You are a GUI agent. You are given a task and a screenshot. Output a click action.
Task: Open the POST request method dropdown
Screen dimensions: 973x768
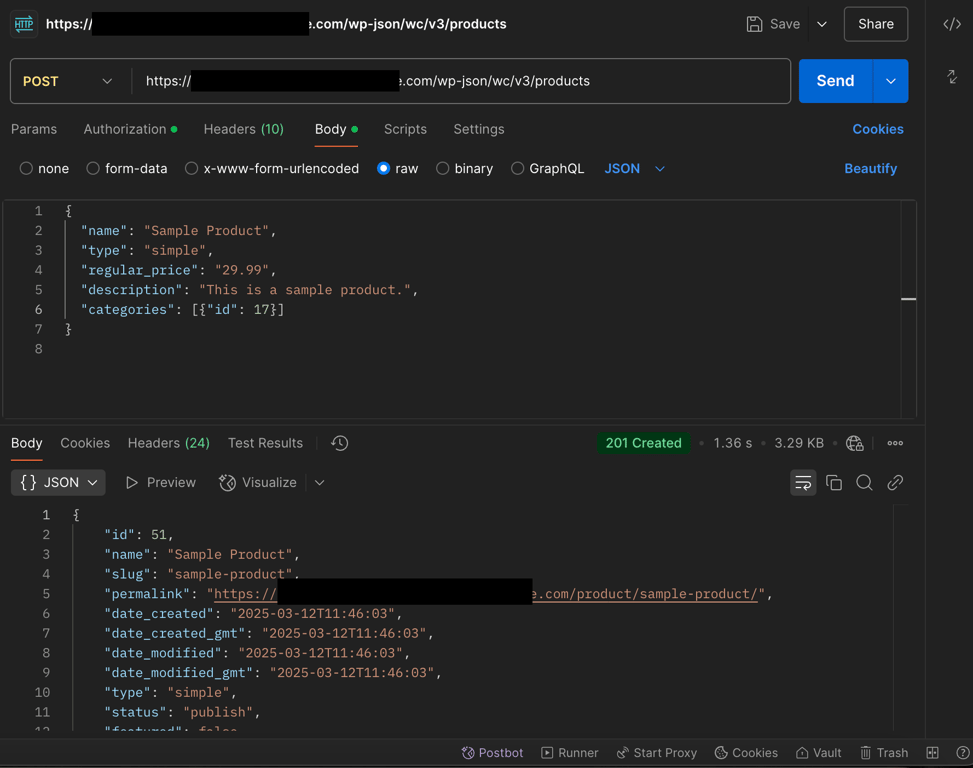(70, 80)
